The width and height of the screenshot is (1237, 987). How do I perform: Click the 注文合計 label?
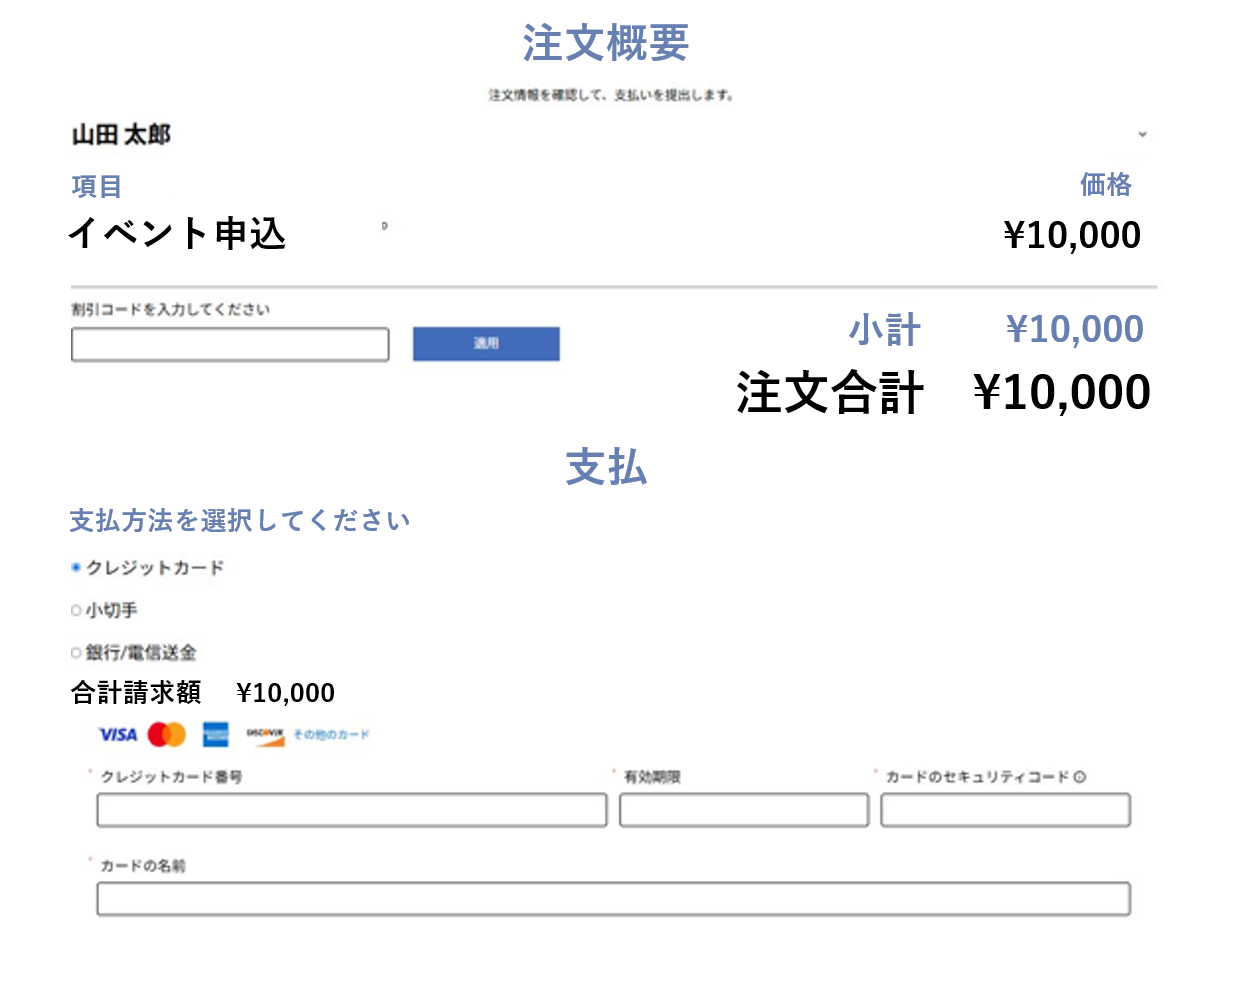pos(830,392)
